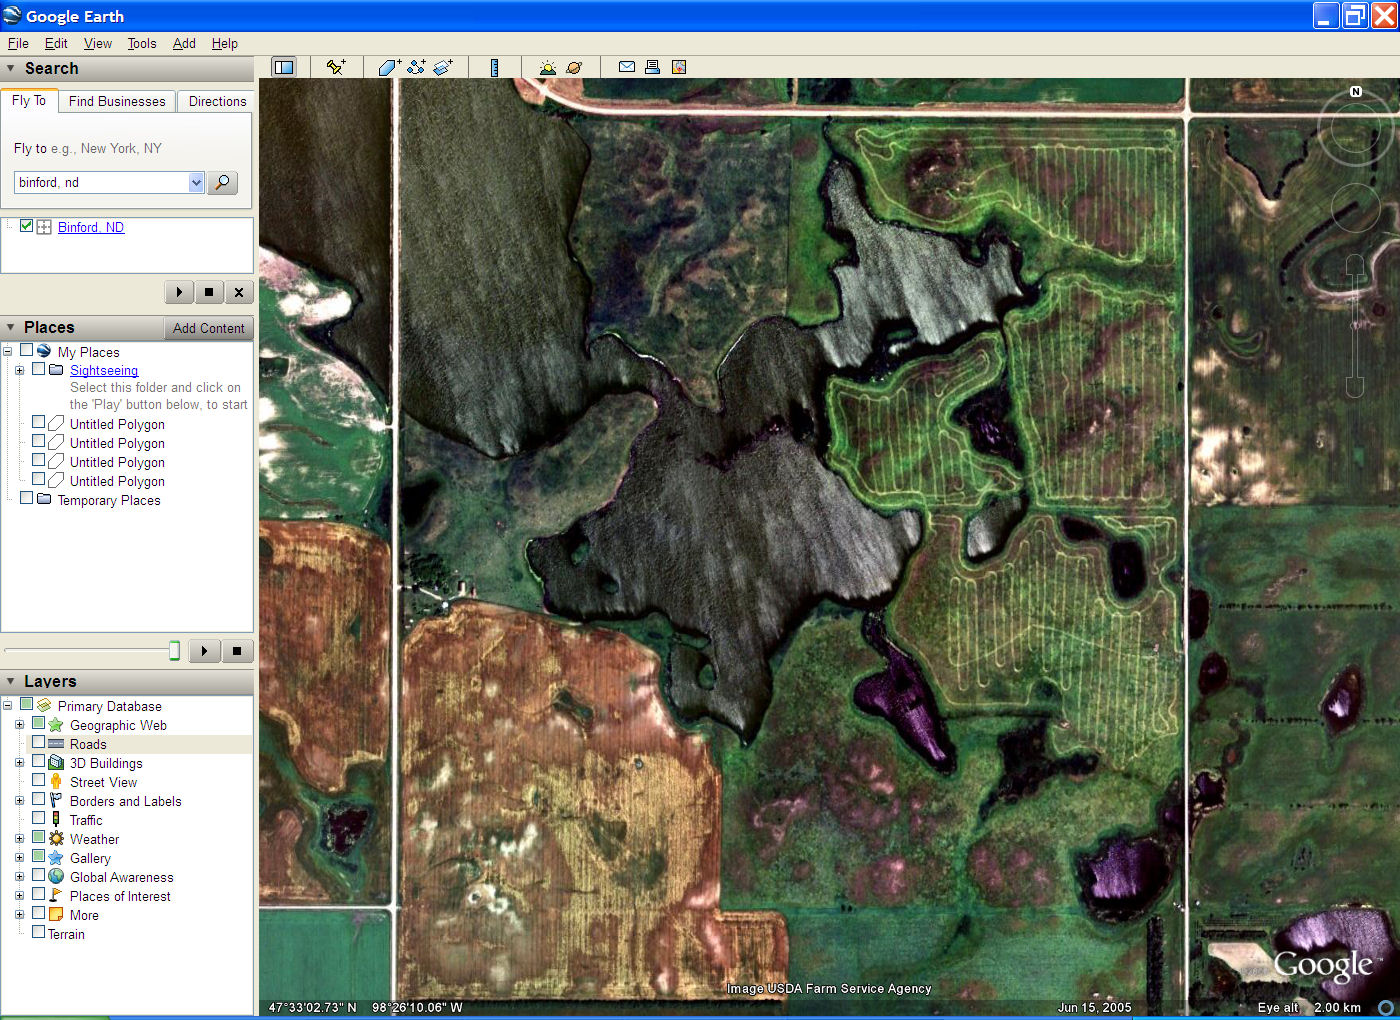Check the Temporary Places checkbox
This screenshot has height=1020, width=1400.
tap(26, 498)
